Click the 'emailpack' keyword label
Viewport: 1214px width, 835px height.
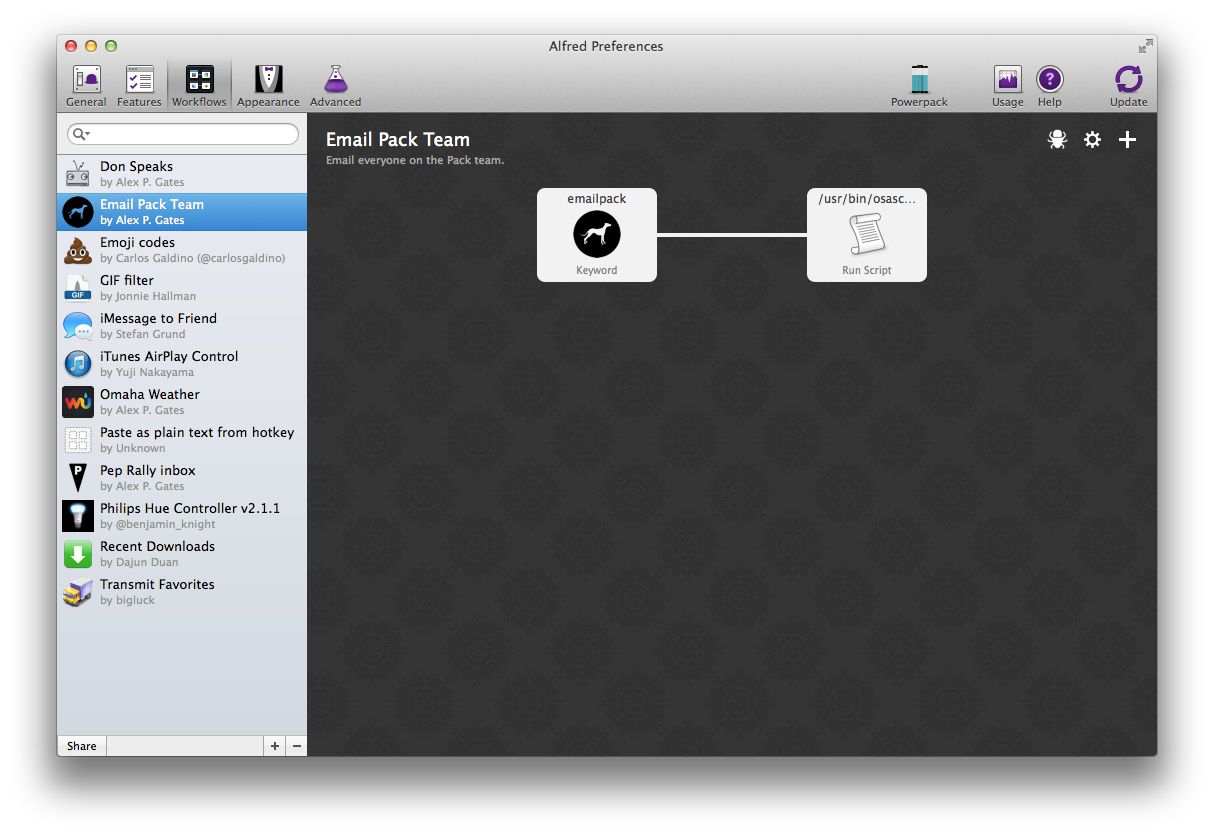[597, 199]
